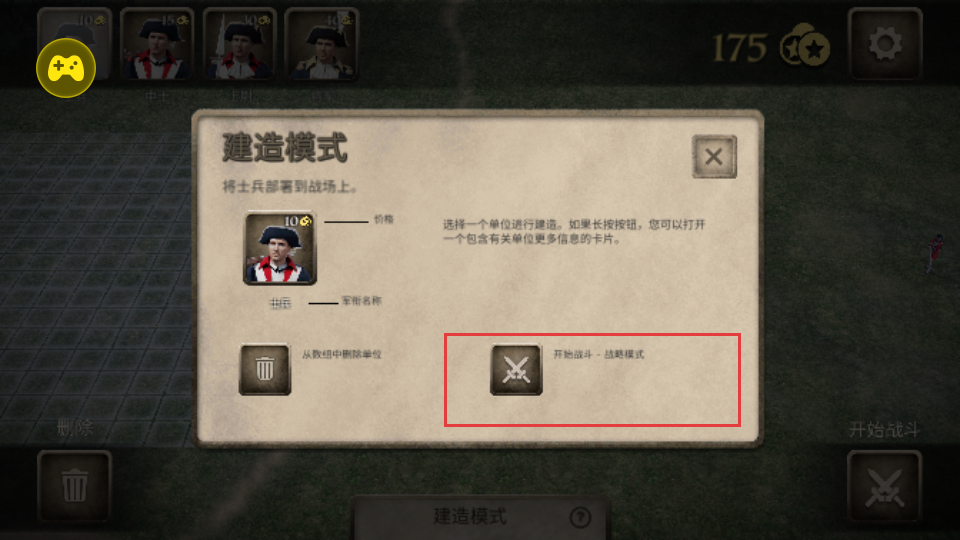
Task: Click the 175 coin balance number
Action: (739, 48)
